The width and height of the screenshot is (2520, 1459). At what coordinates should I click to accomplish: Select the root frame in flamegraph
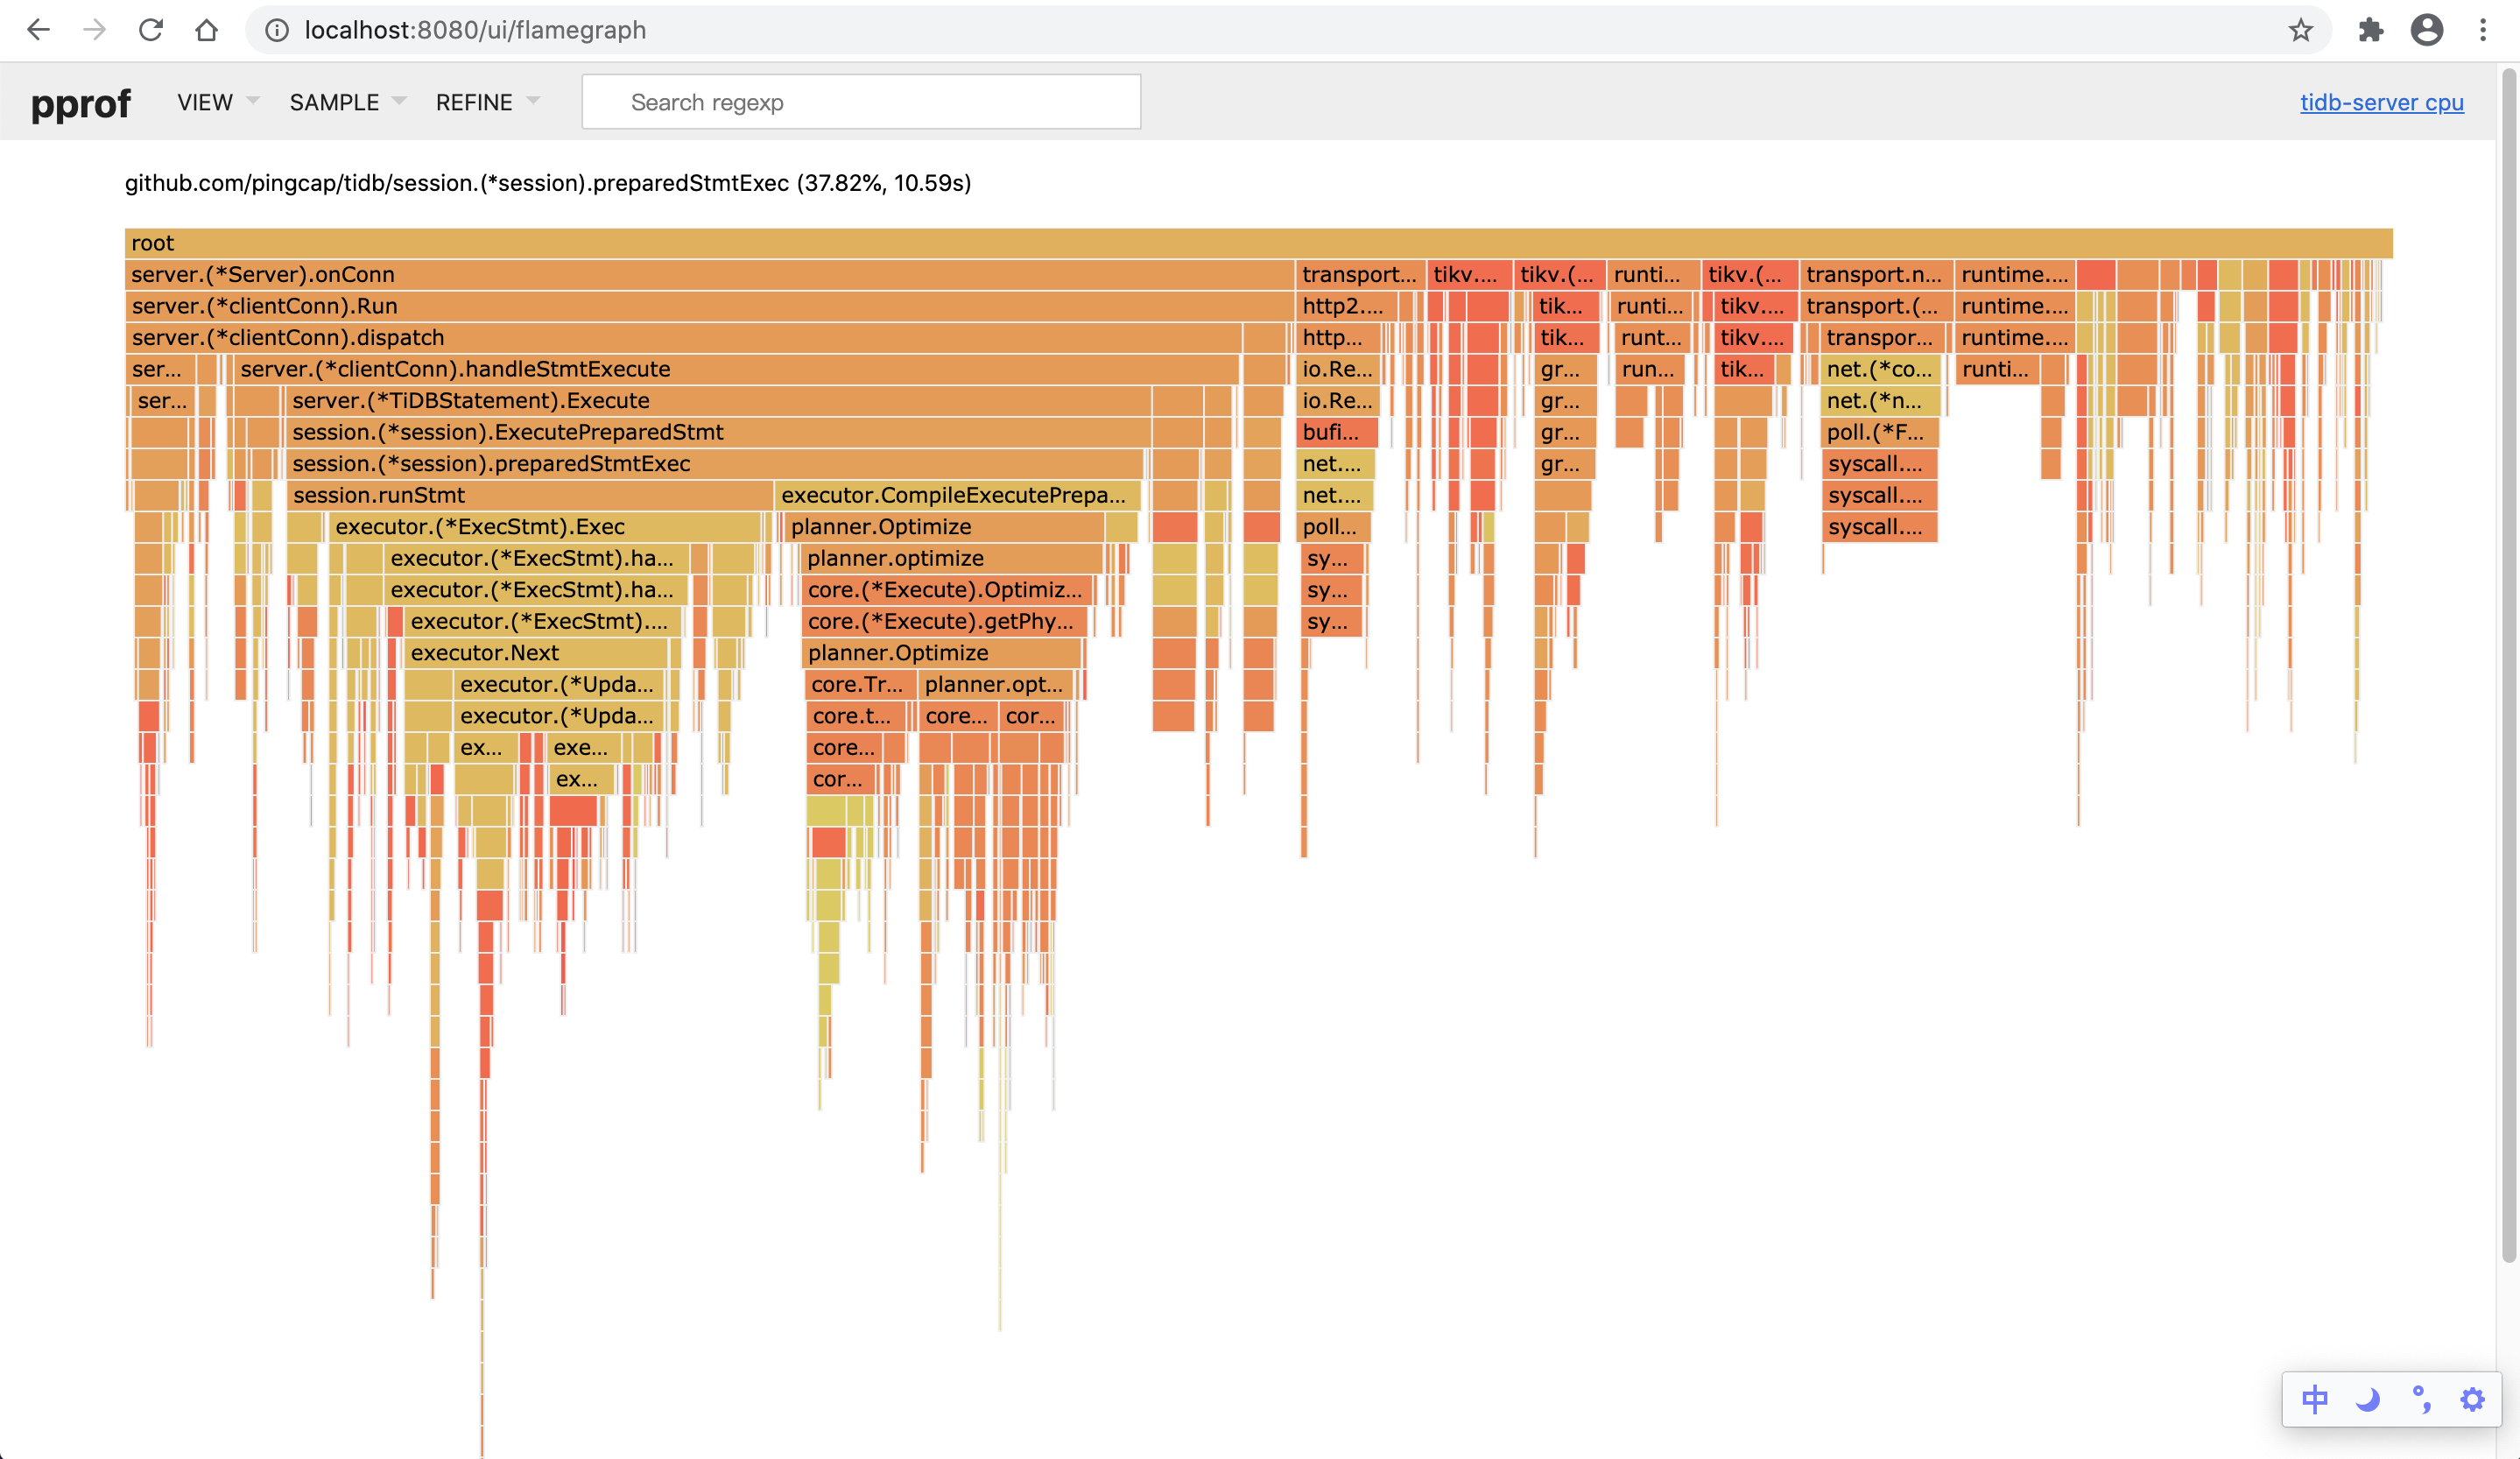(1258, 243)
